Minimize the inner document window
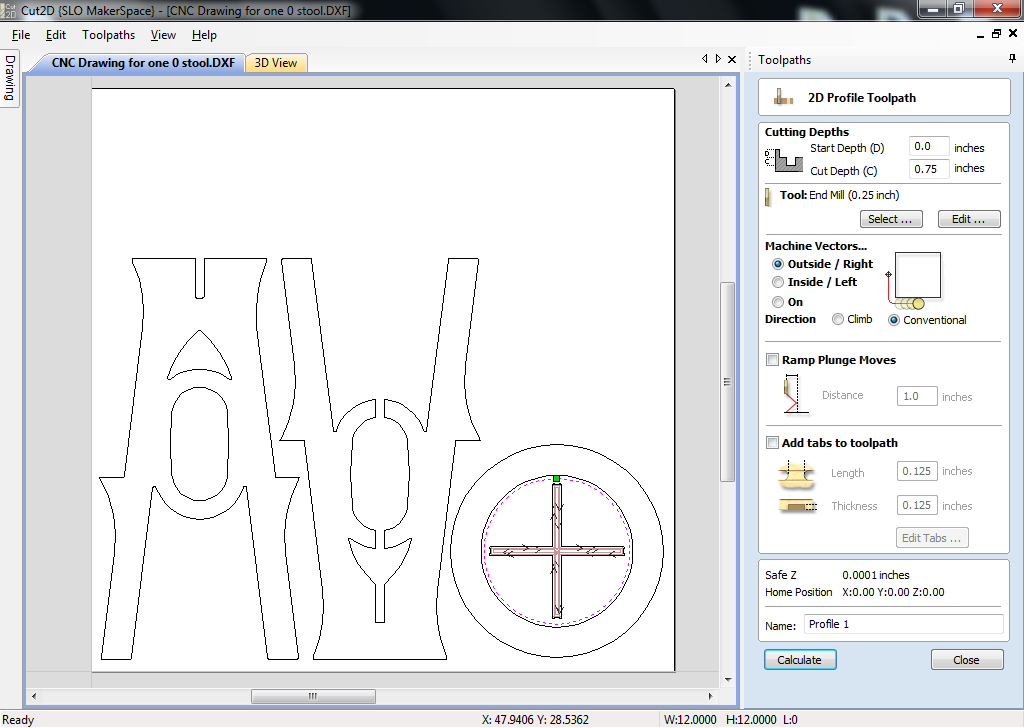Viewport: 1024px width, 728px height. click(x=980, y=35)
